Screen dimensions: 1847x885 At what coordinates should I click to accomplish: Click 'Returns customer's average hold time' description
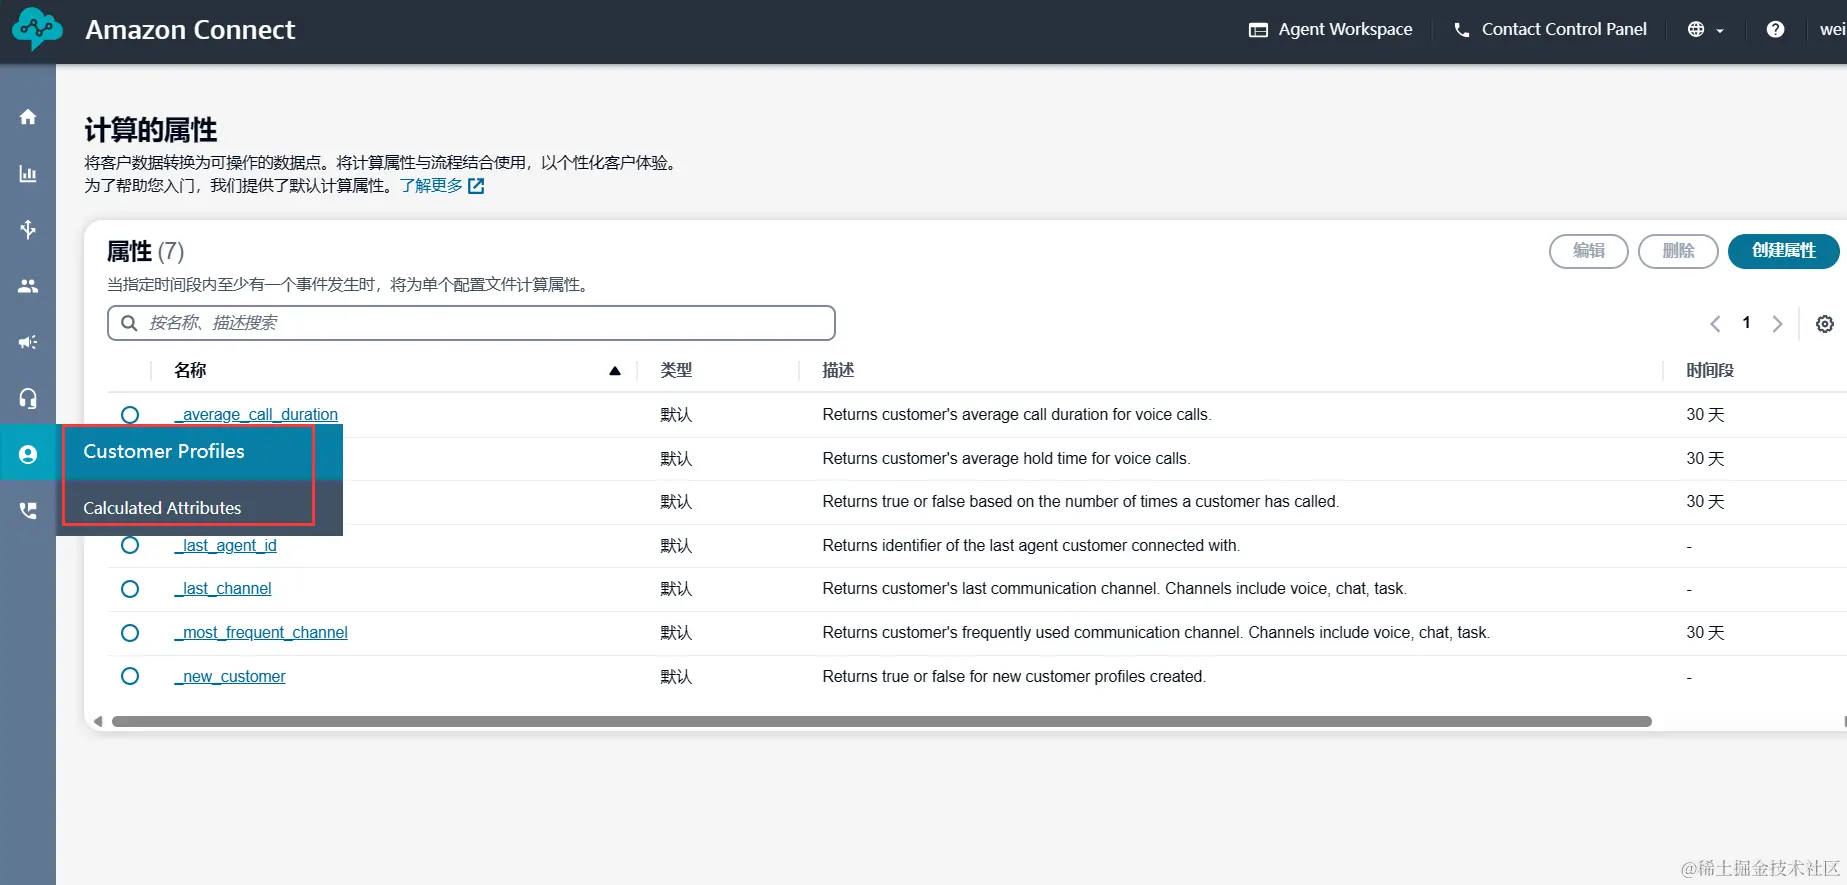click(x=1006, y=459)
